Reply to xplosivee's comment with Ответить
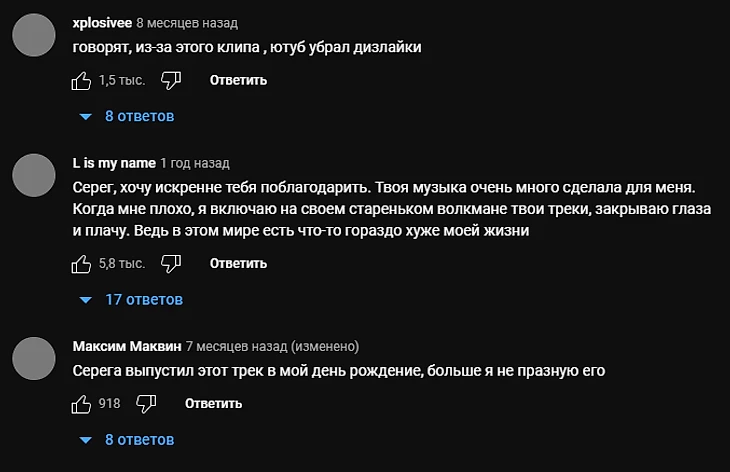Viewport: 730px width, 472px height. point(238,80)
